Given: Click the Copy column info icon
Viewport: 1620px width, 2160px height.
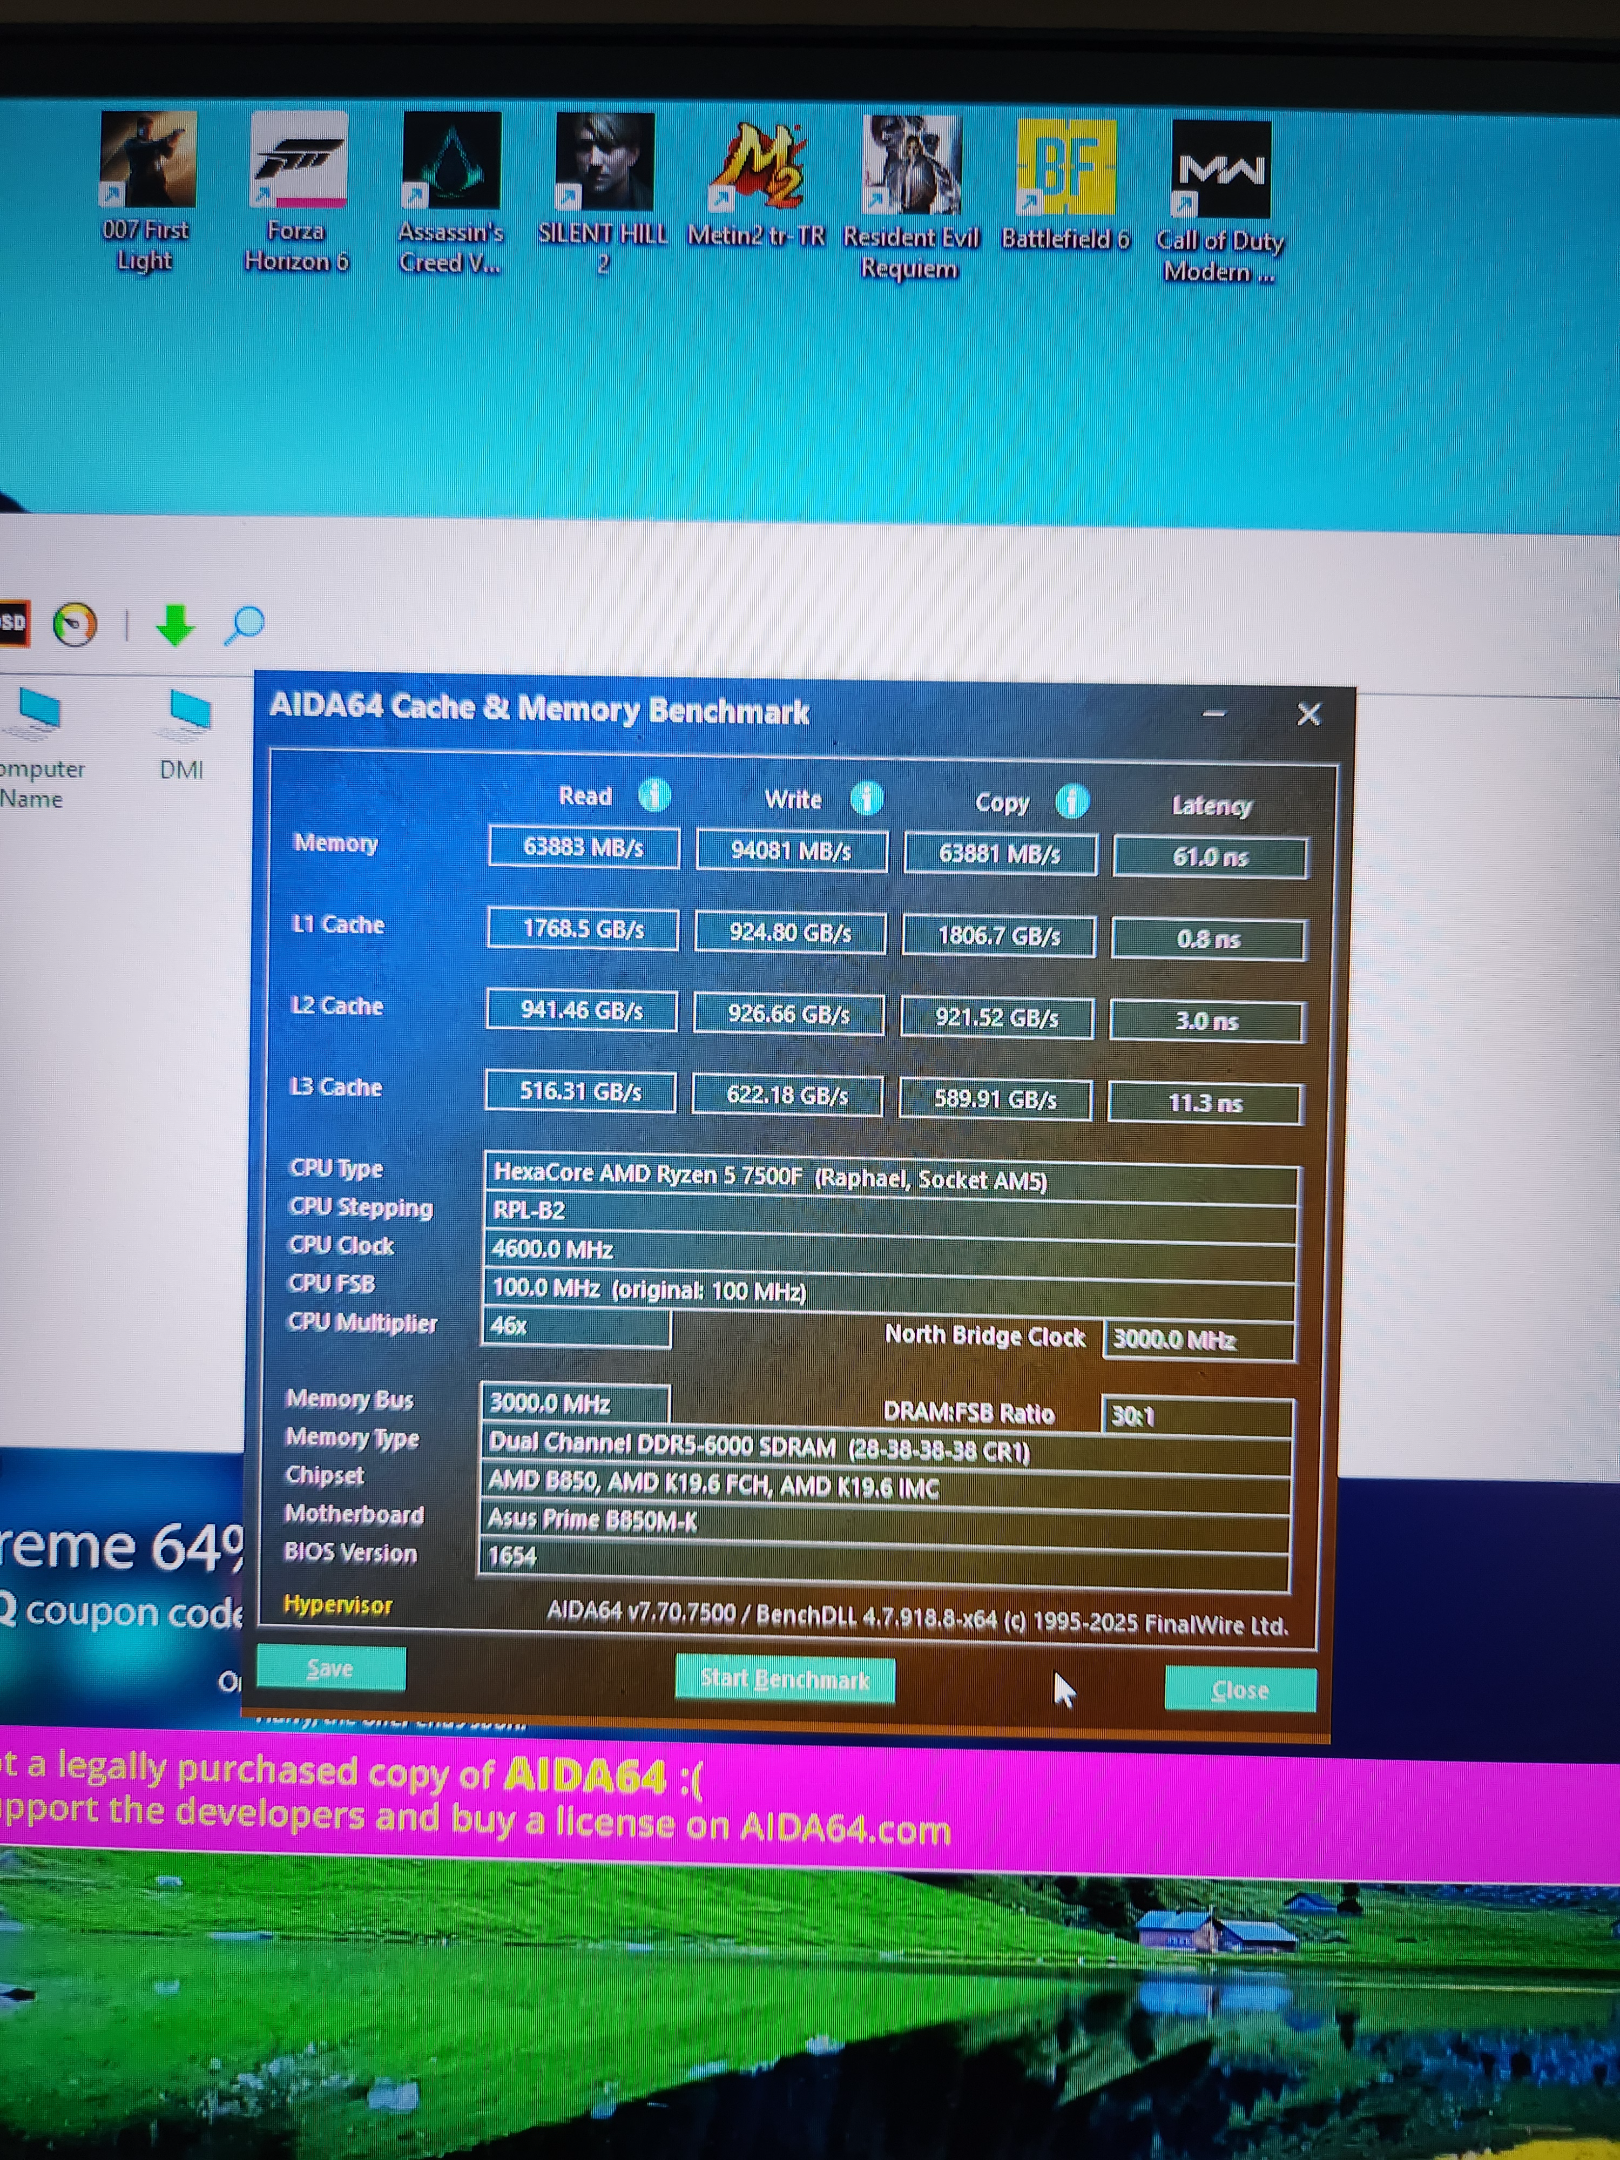Looking at the screenshot, I should 1072,801.
